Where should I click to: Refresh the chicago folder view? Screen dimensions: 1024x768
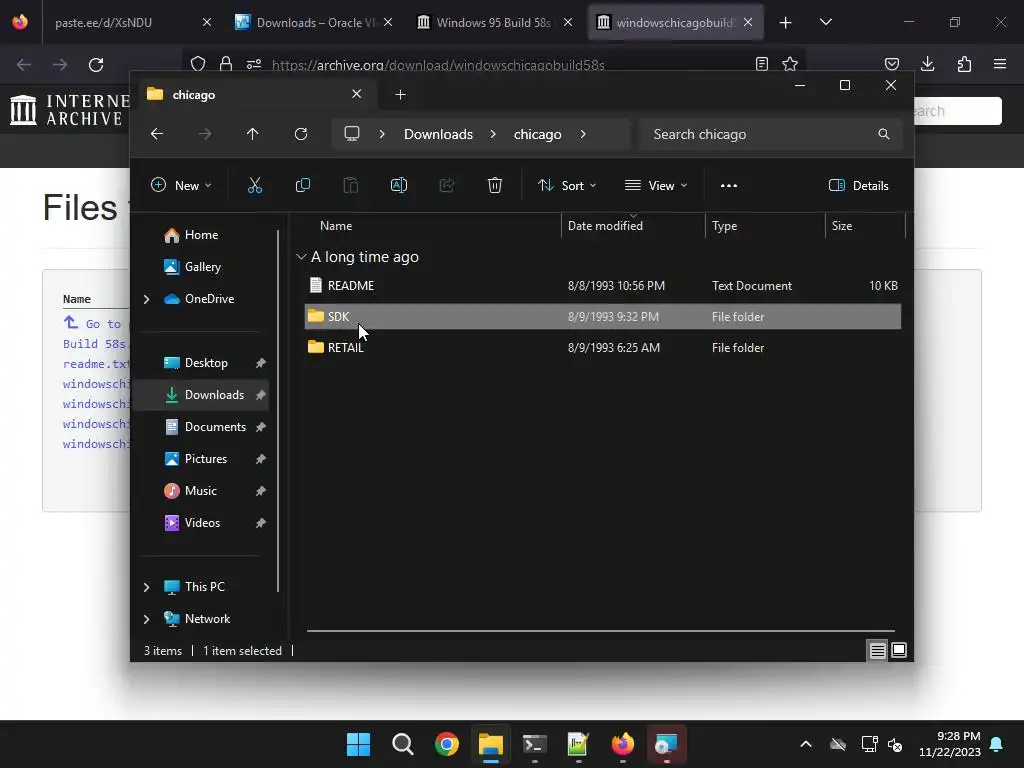coord(301,134)
